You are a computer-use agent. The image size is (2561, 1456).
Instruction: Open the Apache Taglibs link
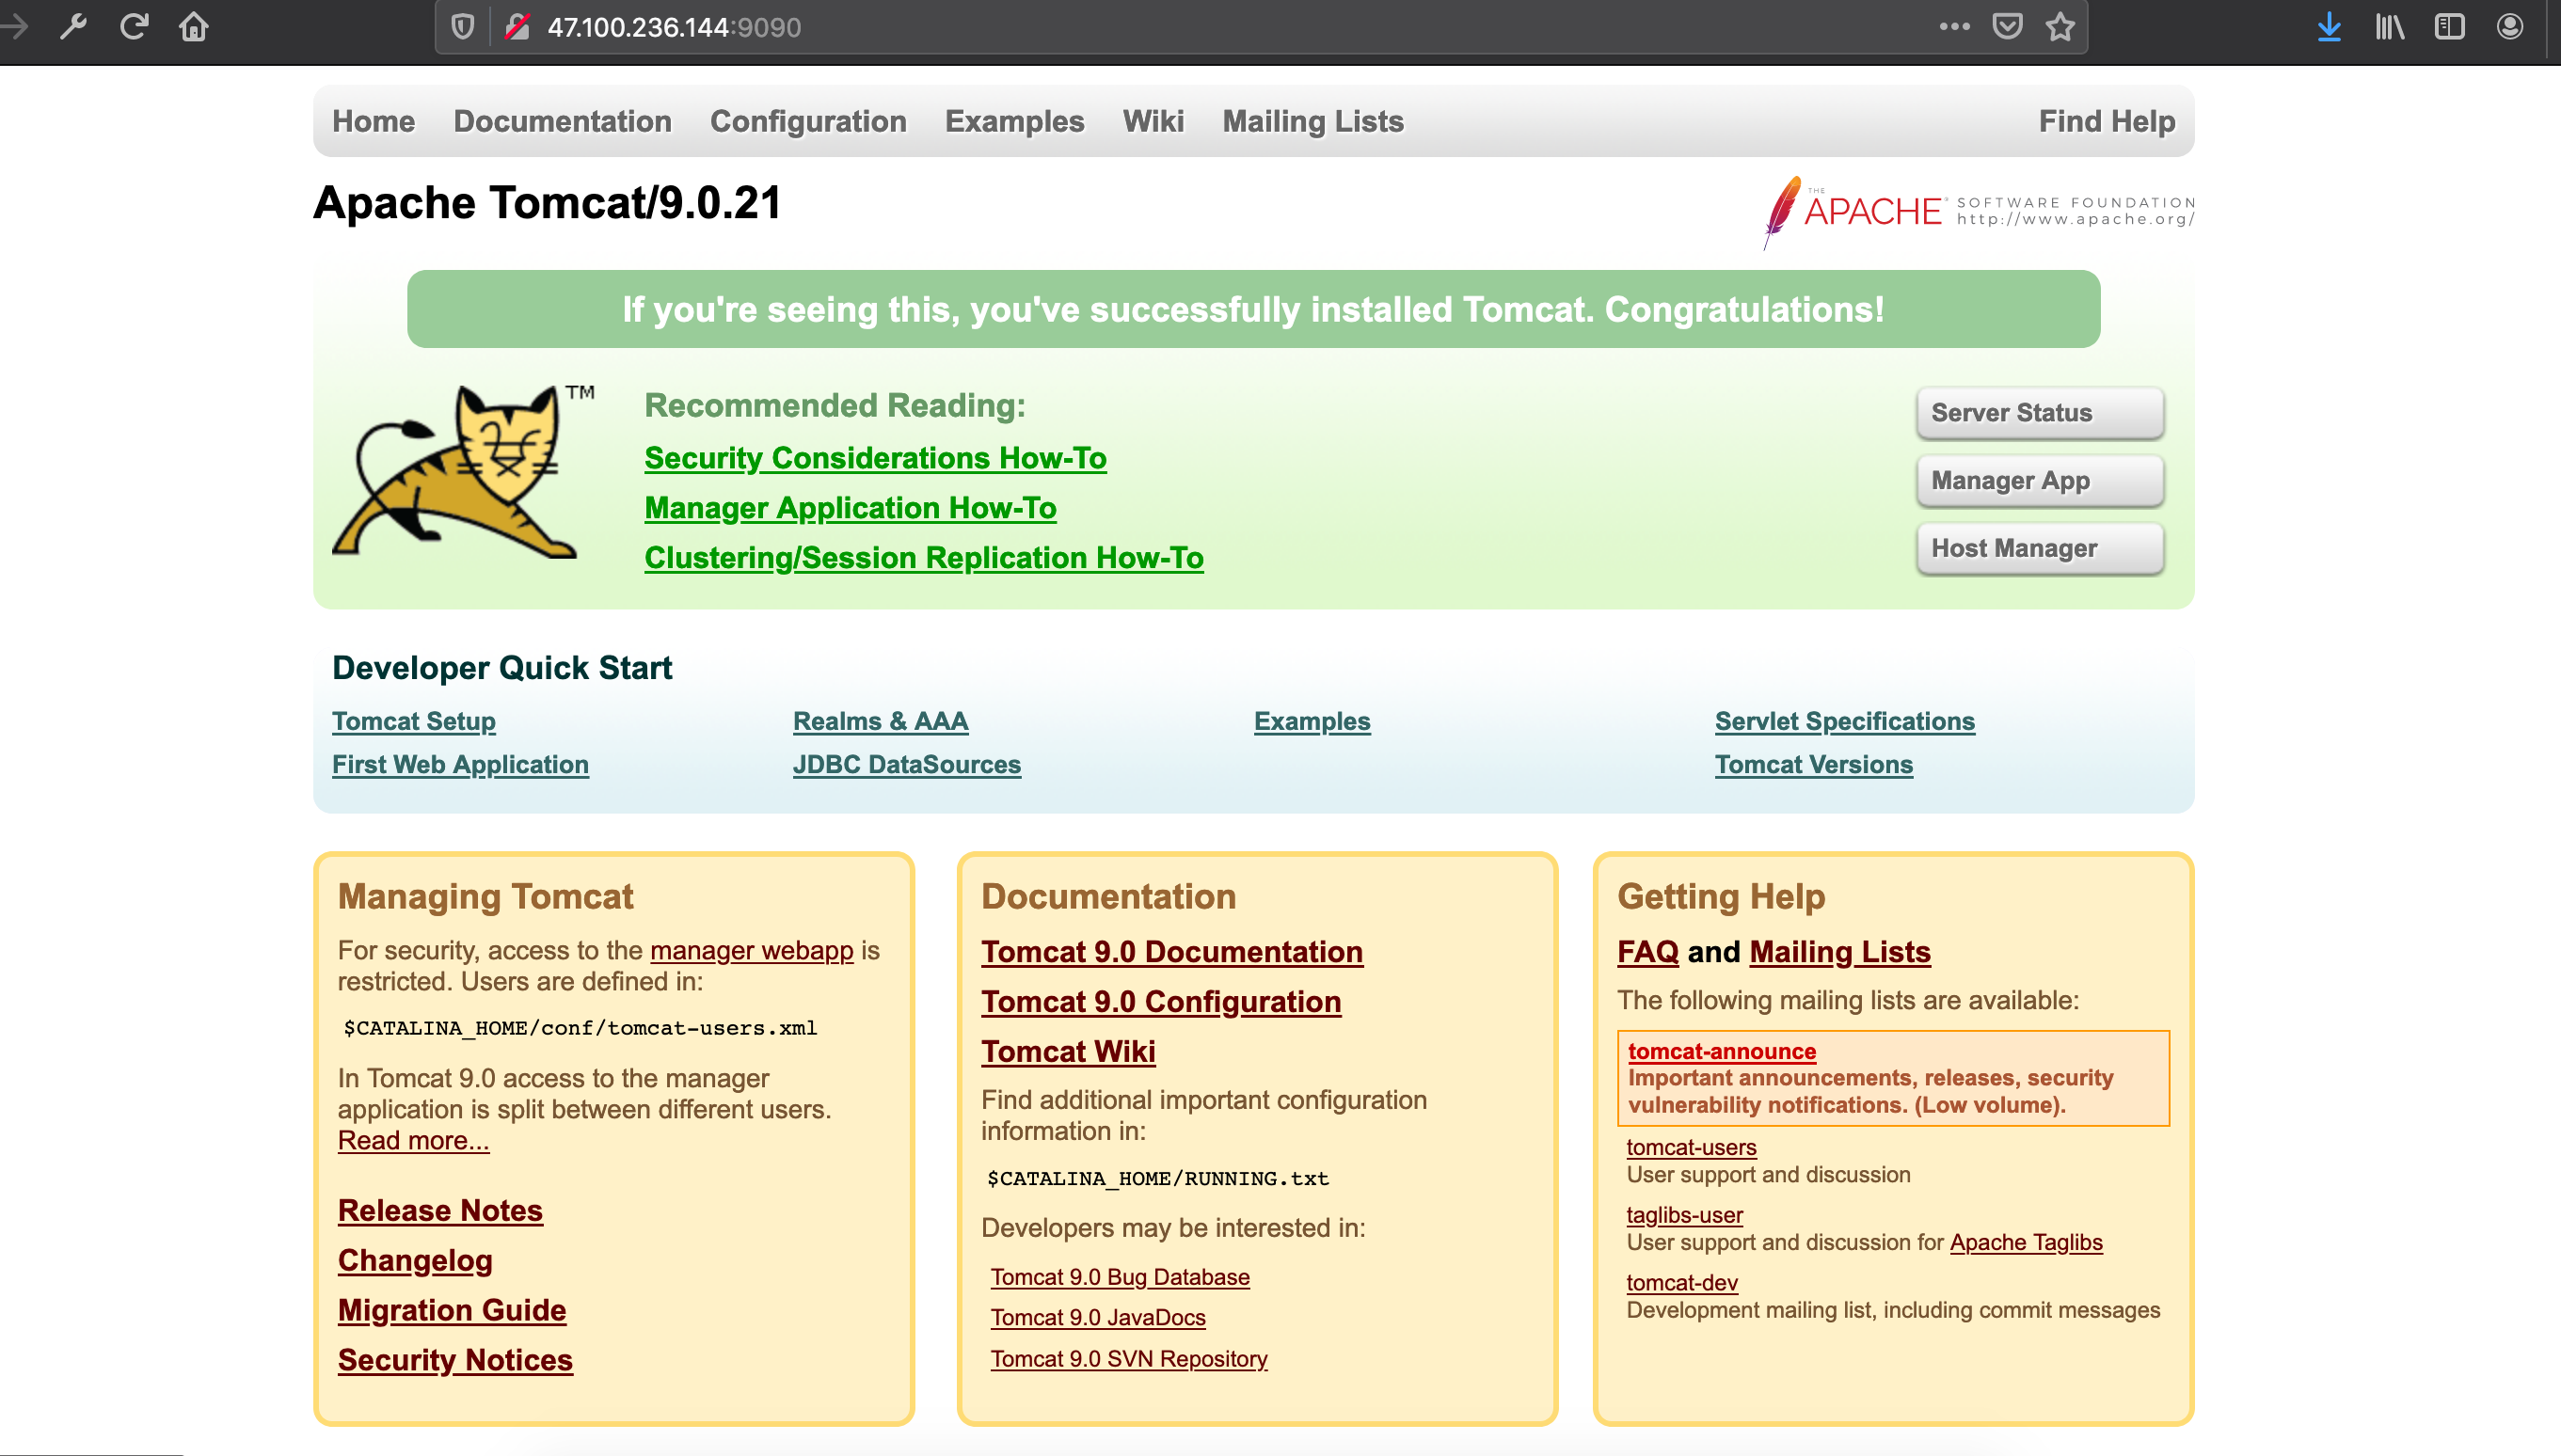[x=2026, y=1242]
